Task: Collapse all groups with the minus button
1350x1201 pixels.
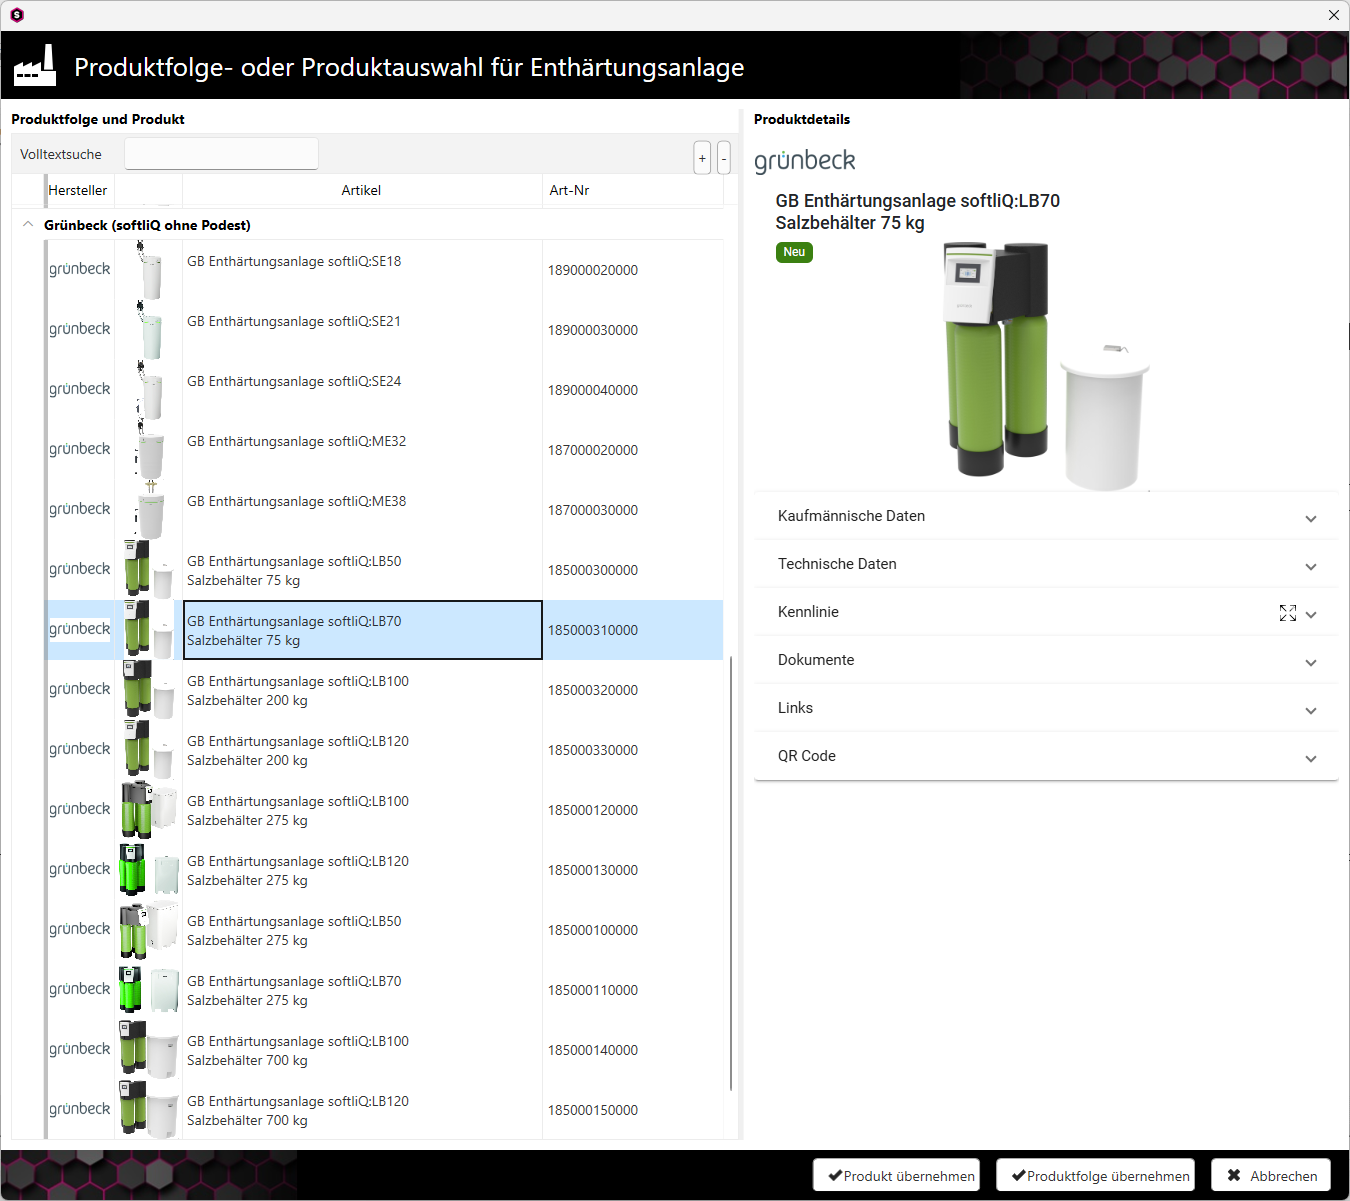Action: pos(724,158)
